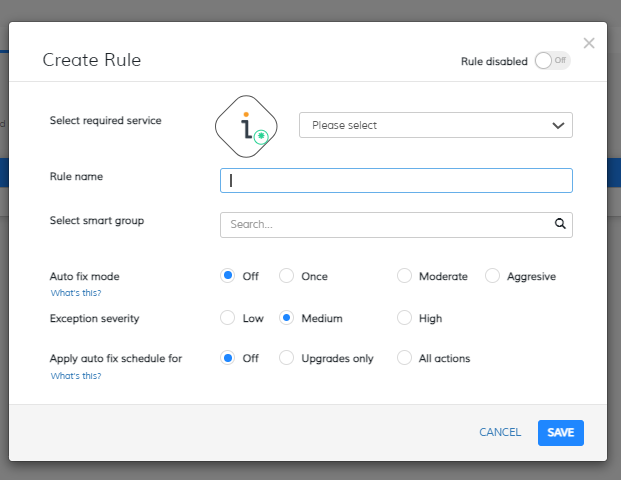This screenshot has width=621, height=480.
Task: Click the blue SAVE button
Action: pos(560,432)
